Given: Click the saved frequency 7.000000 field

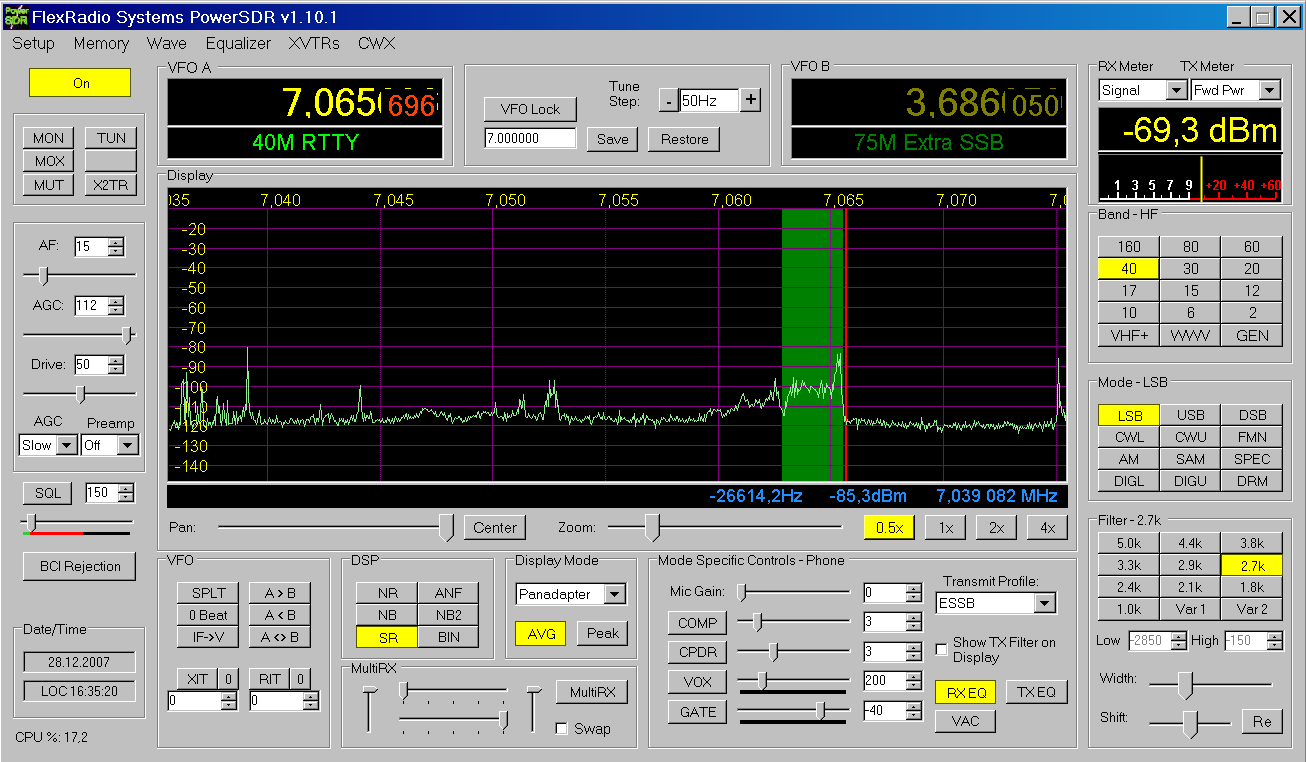Looking at the screenshot, I should tap(530, 139).
